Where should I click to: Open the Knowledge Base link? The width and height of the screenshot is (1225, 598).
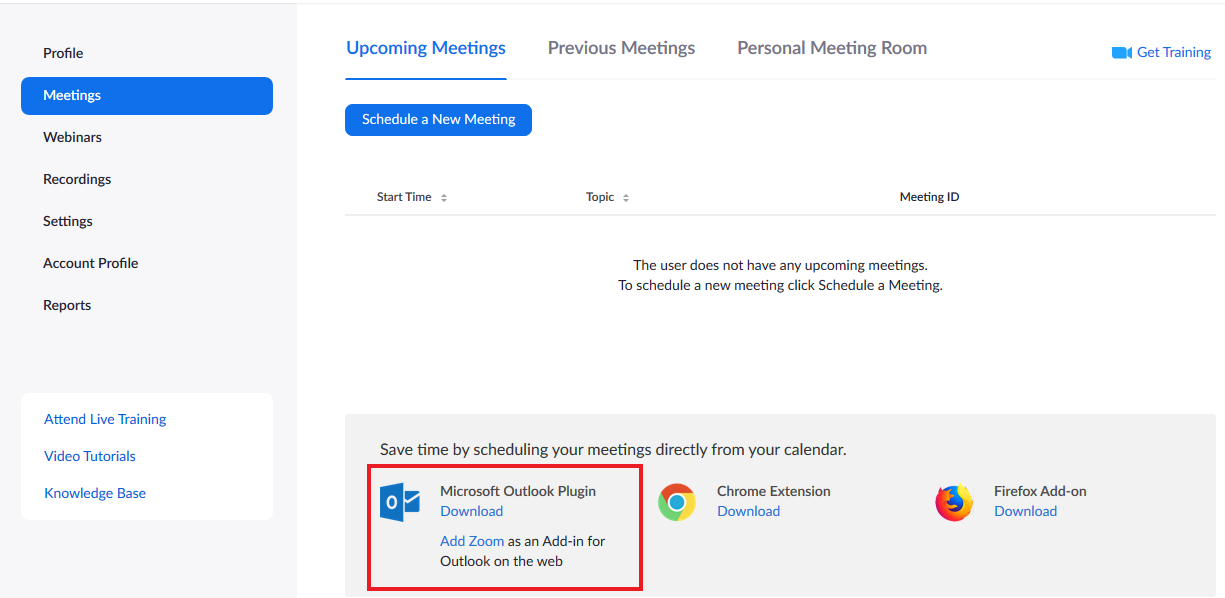[95, 493]
